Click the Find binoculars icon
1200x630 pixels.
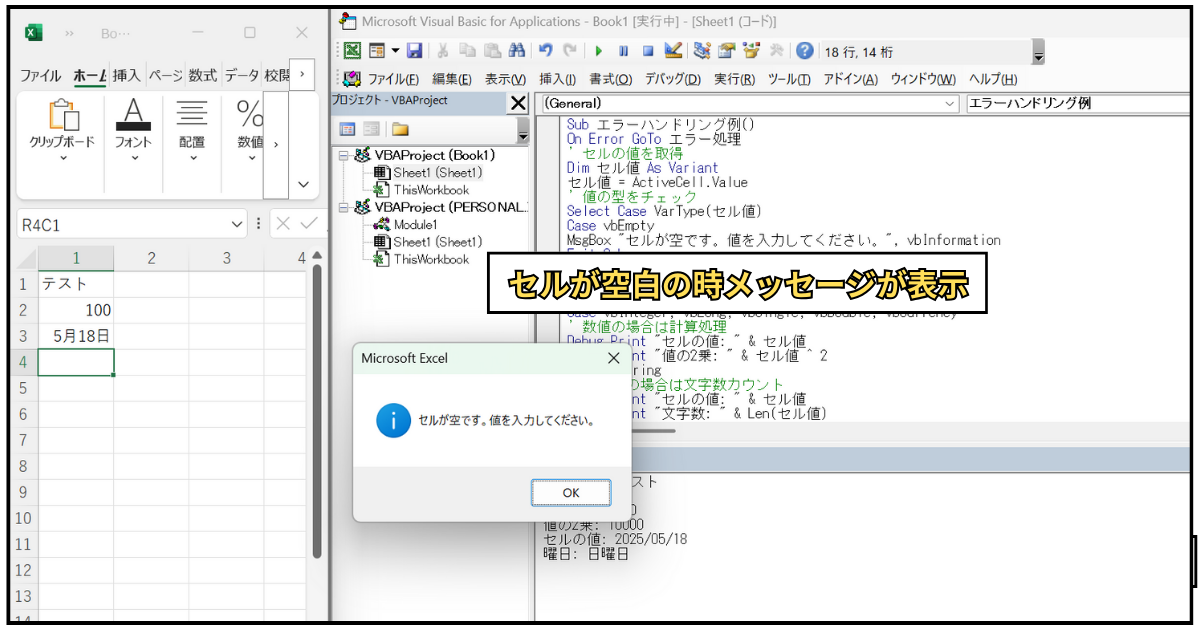point(517,51)
